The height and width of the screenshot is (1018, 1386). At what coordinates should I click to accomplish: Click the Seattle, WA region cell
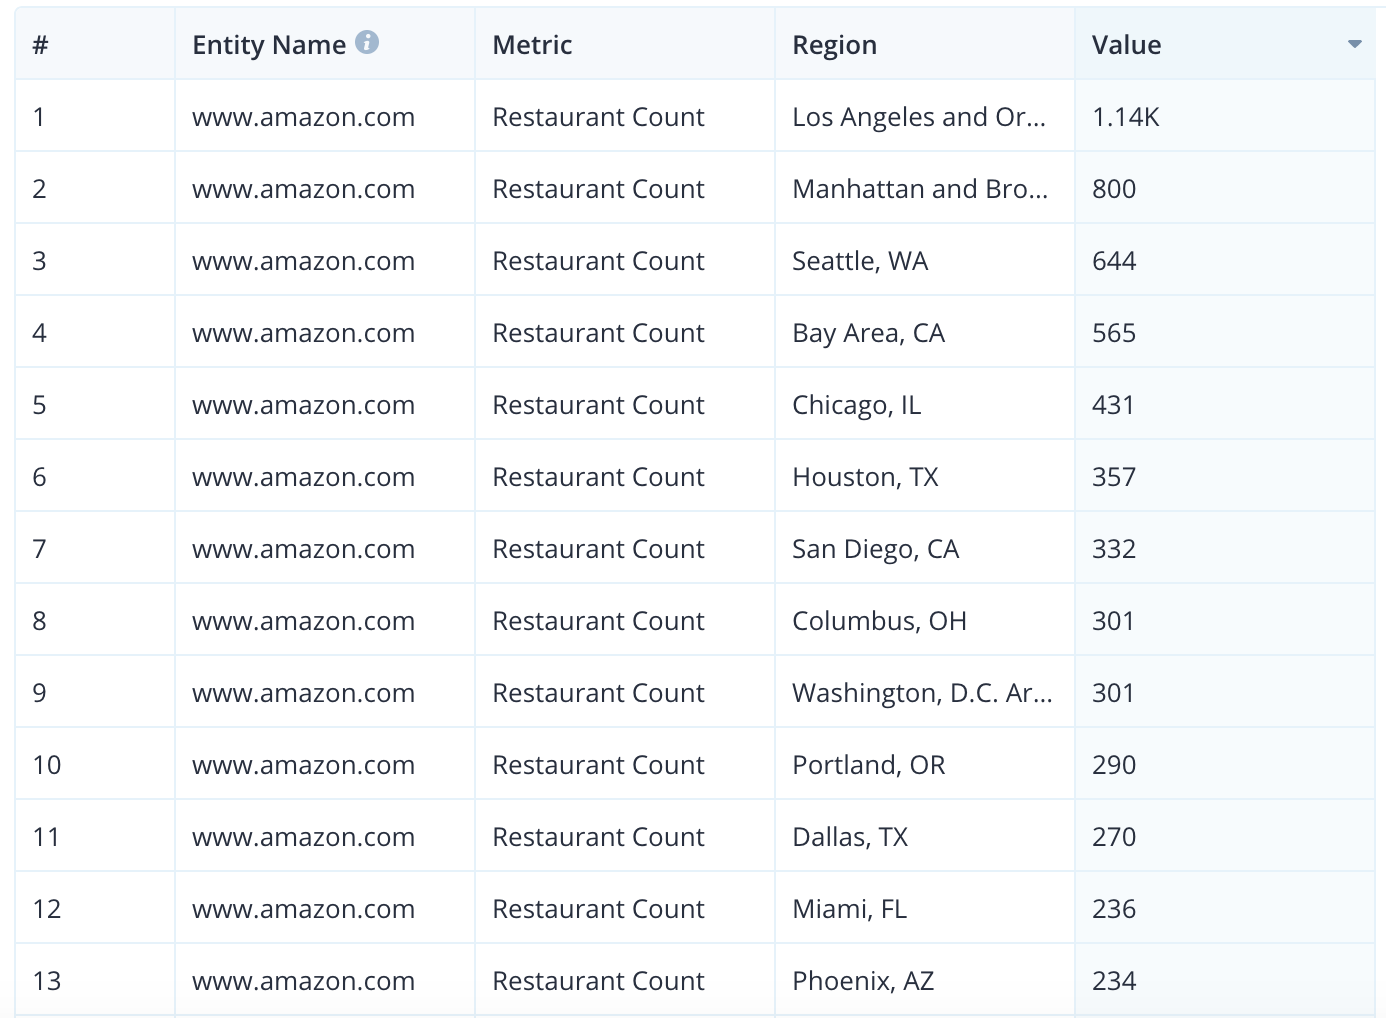point(860,260)
